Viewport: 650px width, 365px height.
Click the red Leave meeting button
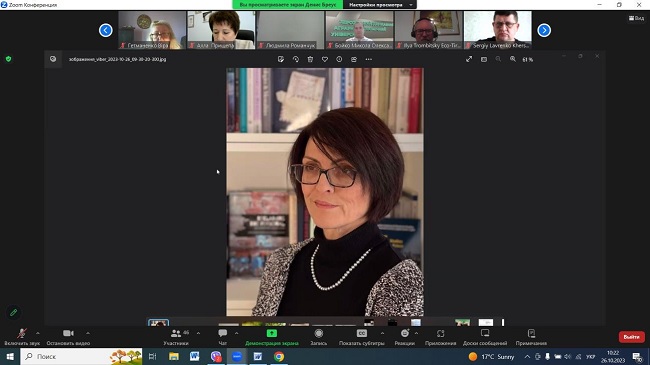[631, 337]
